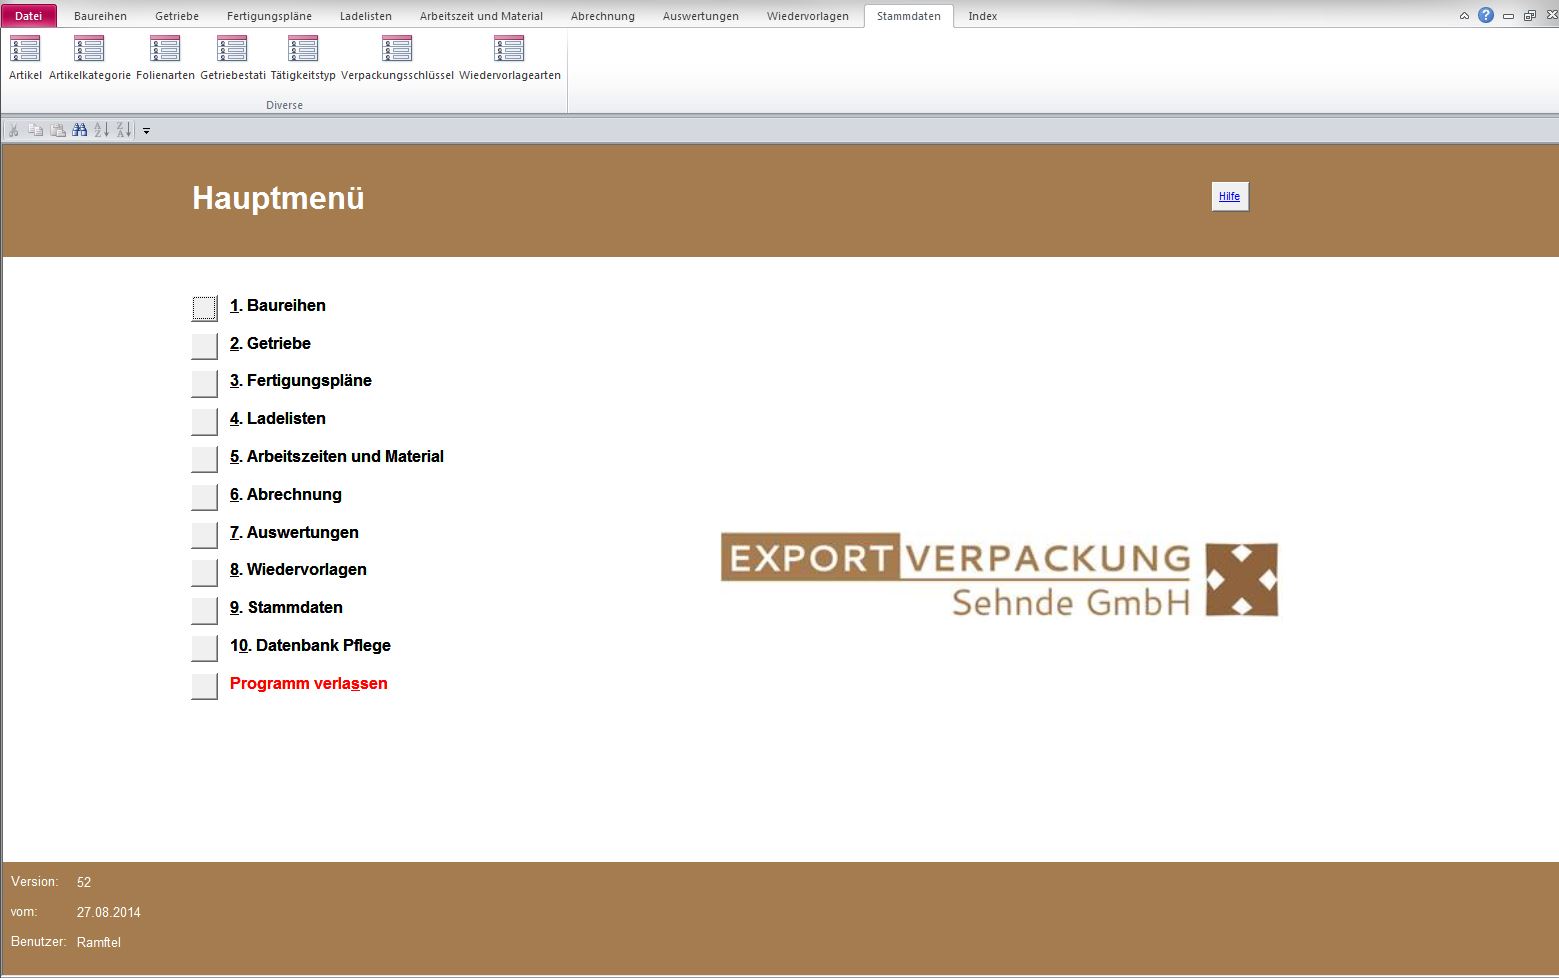Open the Datei tab

coord(29,16)
